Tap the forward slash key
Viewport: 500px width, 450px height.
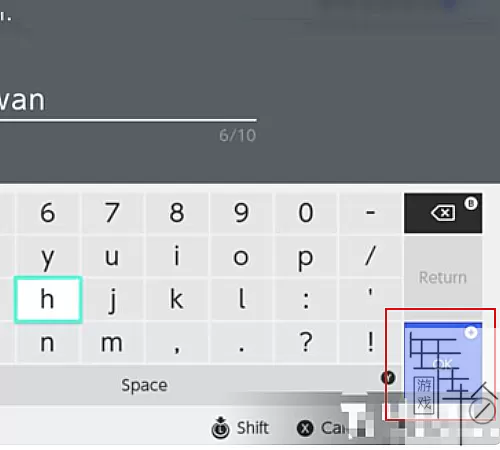370,256
